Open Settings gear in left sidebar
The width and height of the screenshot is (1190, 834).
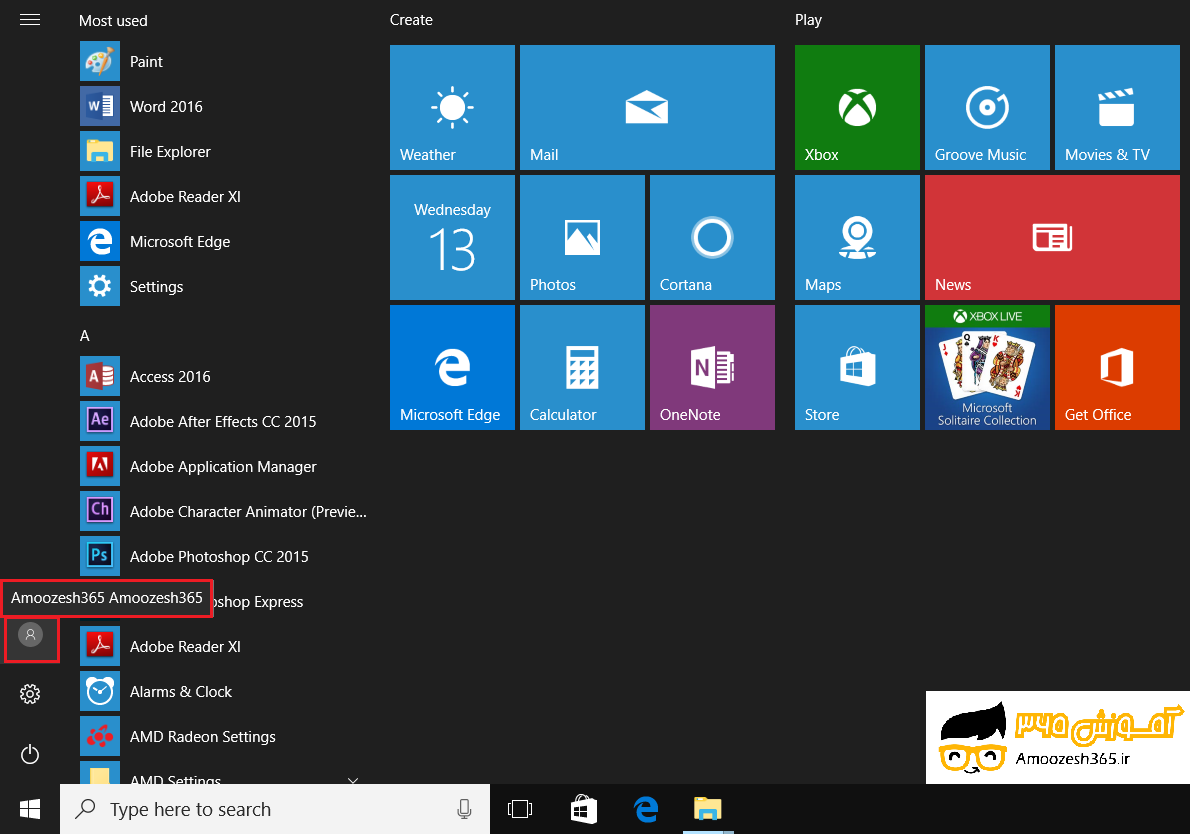[x=30, y=694]
